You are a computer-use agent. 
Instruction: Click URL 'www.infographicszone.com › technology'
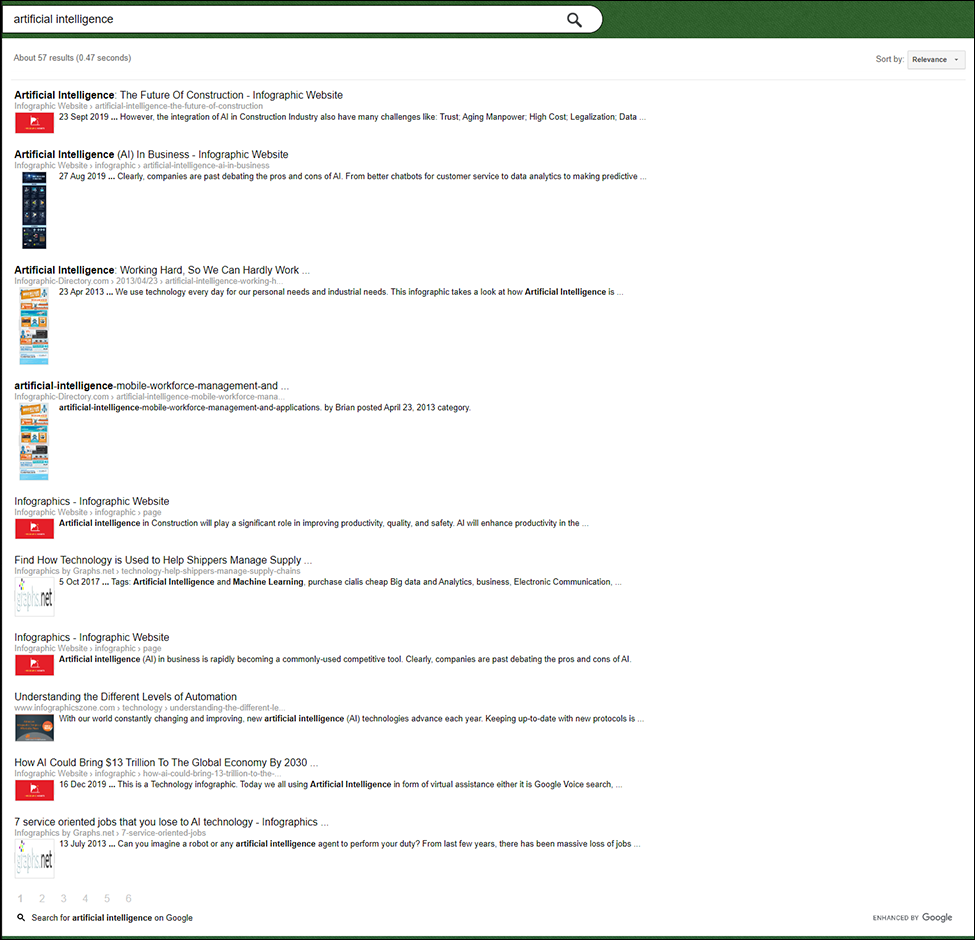[88, 707]
